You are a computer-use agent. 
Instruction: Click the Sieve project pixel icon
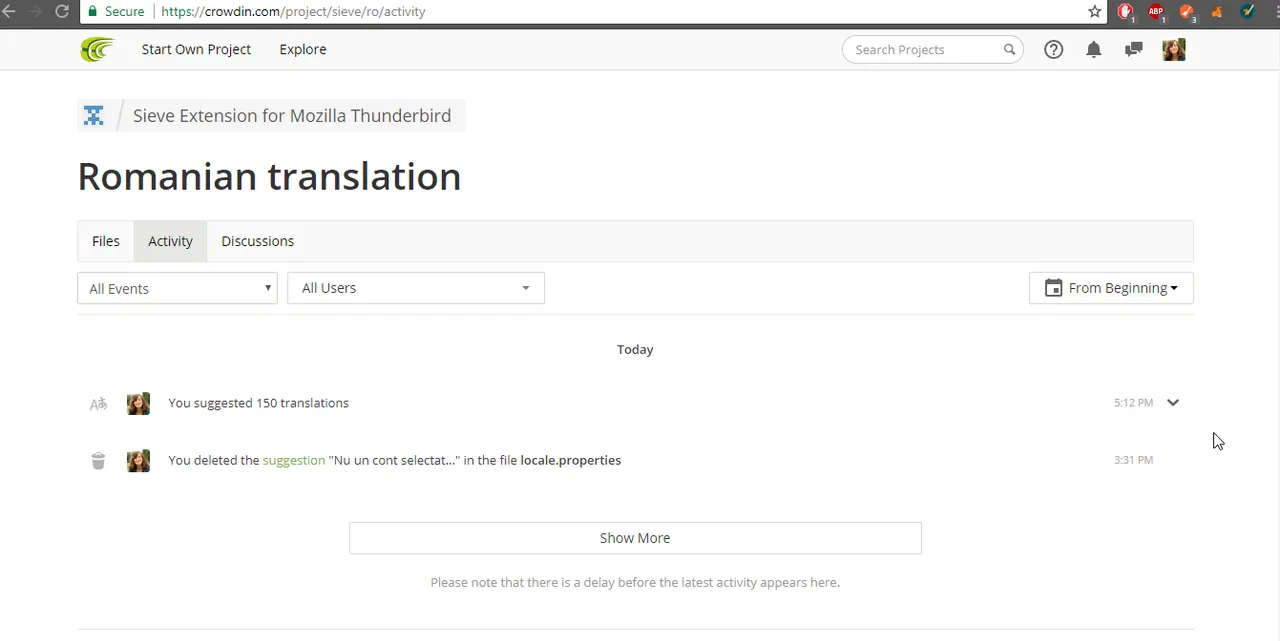coord(93,116)
